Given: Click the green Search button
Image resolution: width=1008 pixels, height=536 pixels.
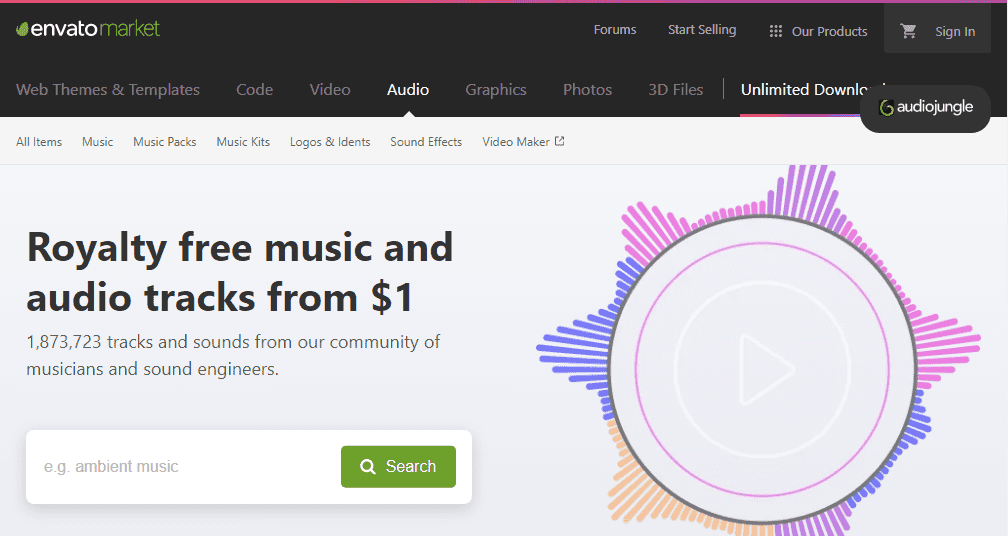Looking at the screenshot, I should (x=398, y=466).
